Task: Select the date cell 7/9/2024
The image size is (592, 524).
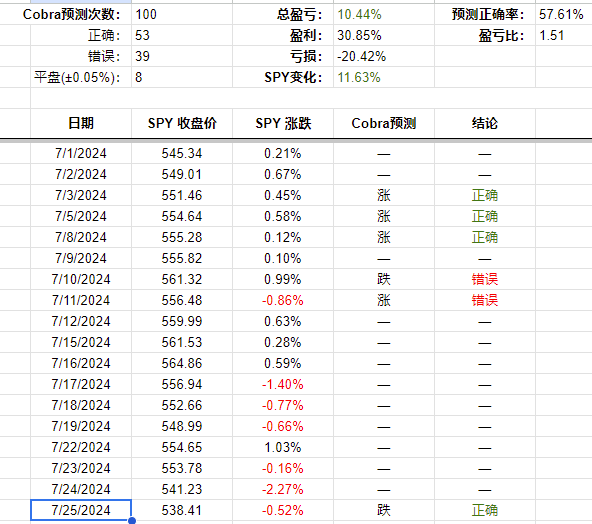Action: (x=81, y=258)
